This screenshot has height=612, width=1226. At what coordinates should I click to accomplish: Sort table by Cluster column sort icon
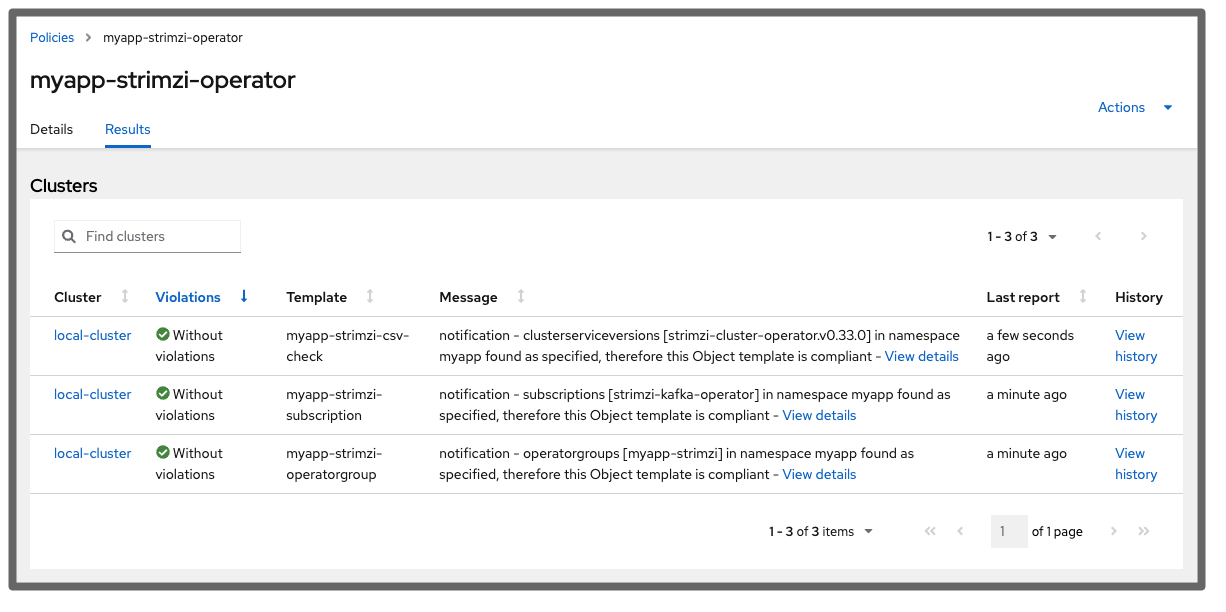click(x=125, y=297)
